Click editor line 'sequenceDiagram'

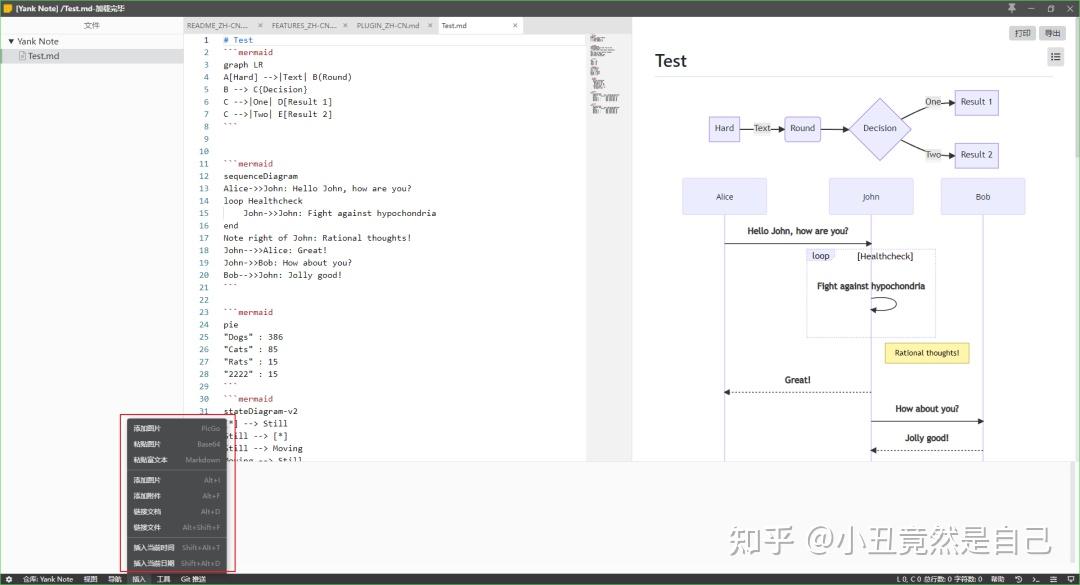260,176
